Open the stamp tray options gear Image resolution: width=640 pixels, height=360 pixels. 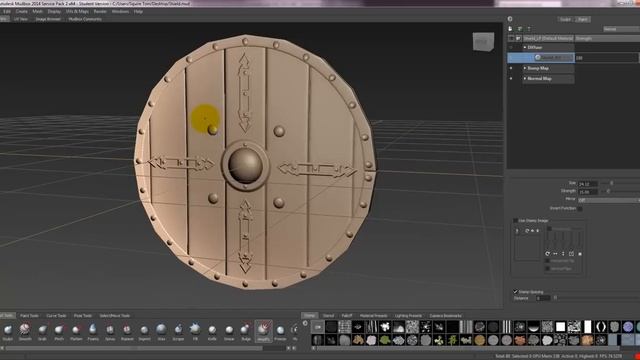[305, 324]
